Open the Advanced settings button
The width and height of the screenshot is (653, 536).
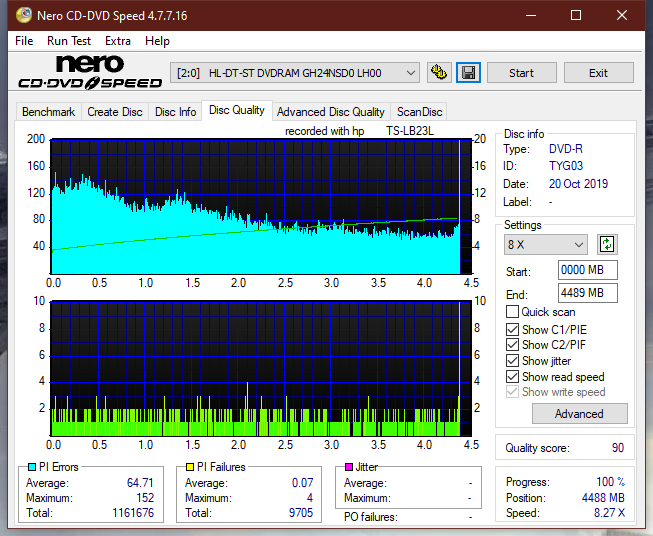tap(579, 414)
